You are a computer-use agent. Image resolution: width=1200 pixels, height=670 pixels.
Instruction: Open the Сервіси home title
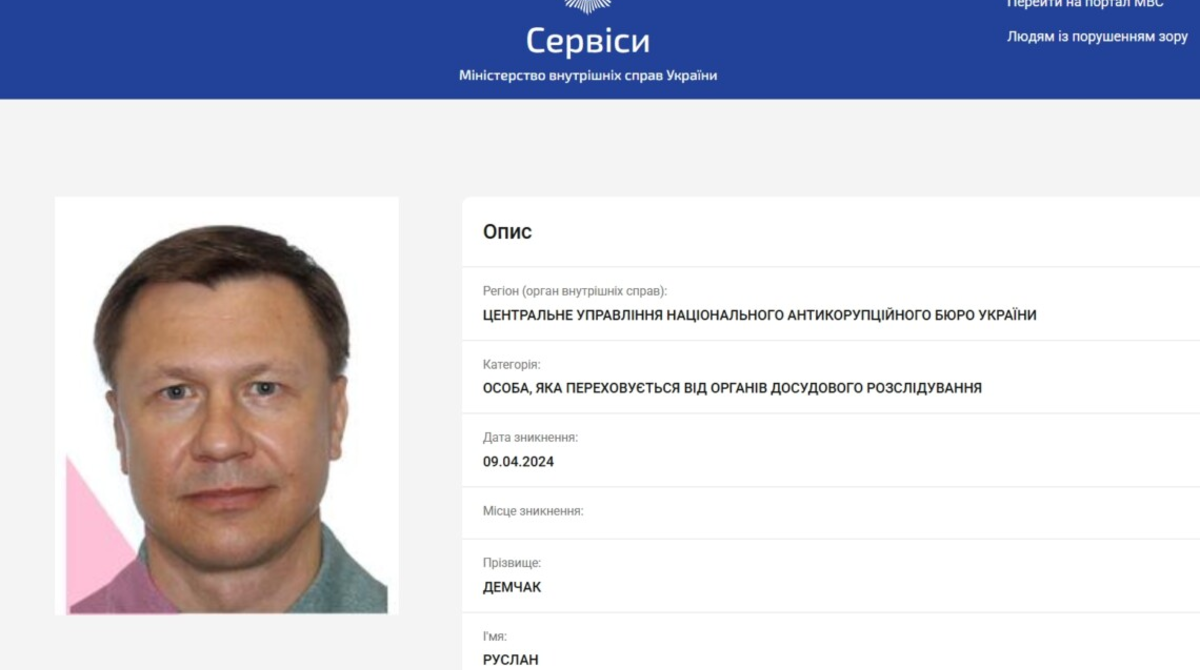588,41
